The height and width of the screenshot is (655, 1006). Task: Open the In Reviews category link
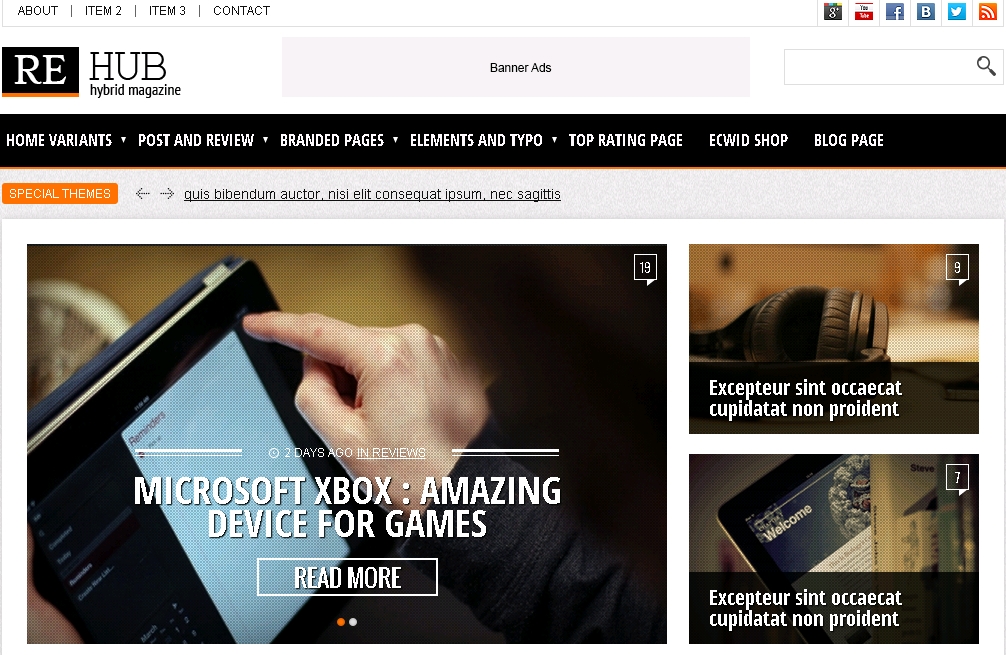(x=391, y=453)
